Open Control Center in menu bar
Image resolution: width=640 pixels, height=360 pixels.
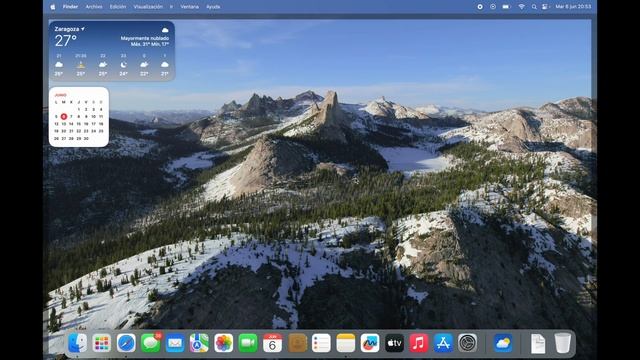(x=545, y=7)
